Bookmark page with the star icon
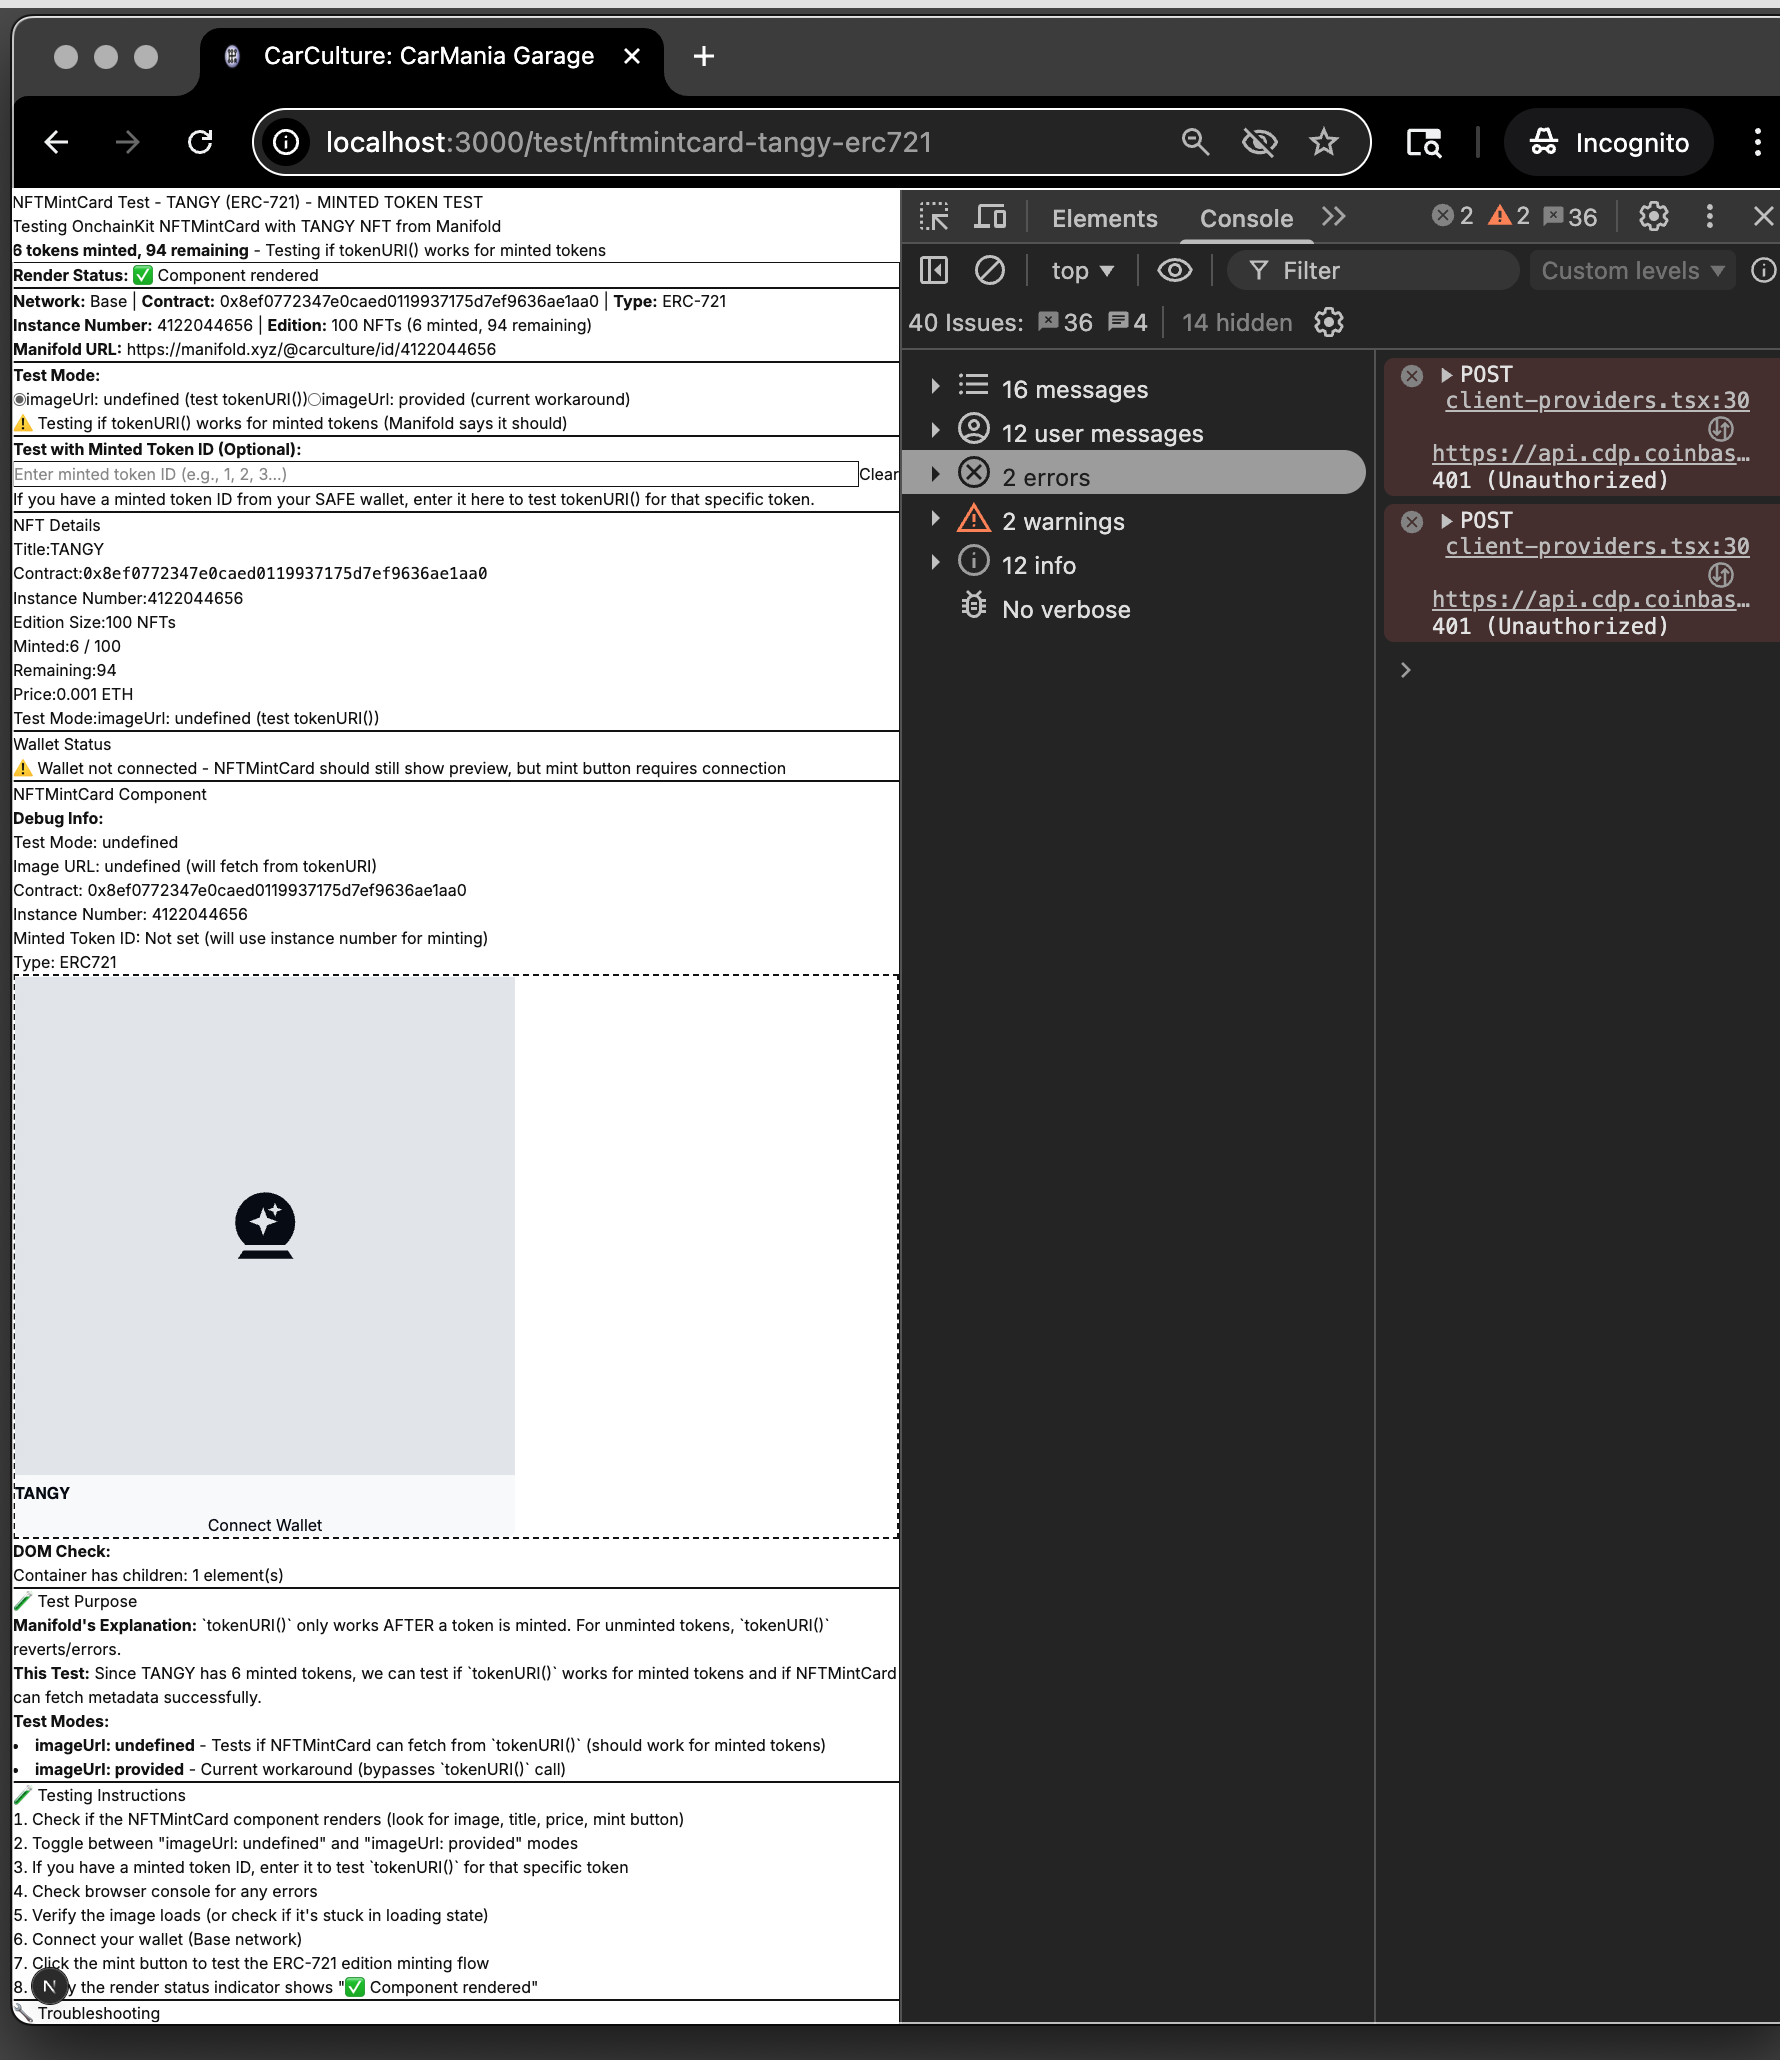 pos(1323,143)
